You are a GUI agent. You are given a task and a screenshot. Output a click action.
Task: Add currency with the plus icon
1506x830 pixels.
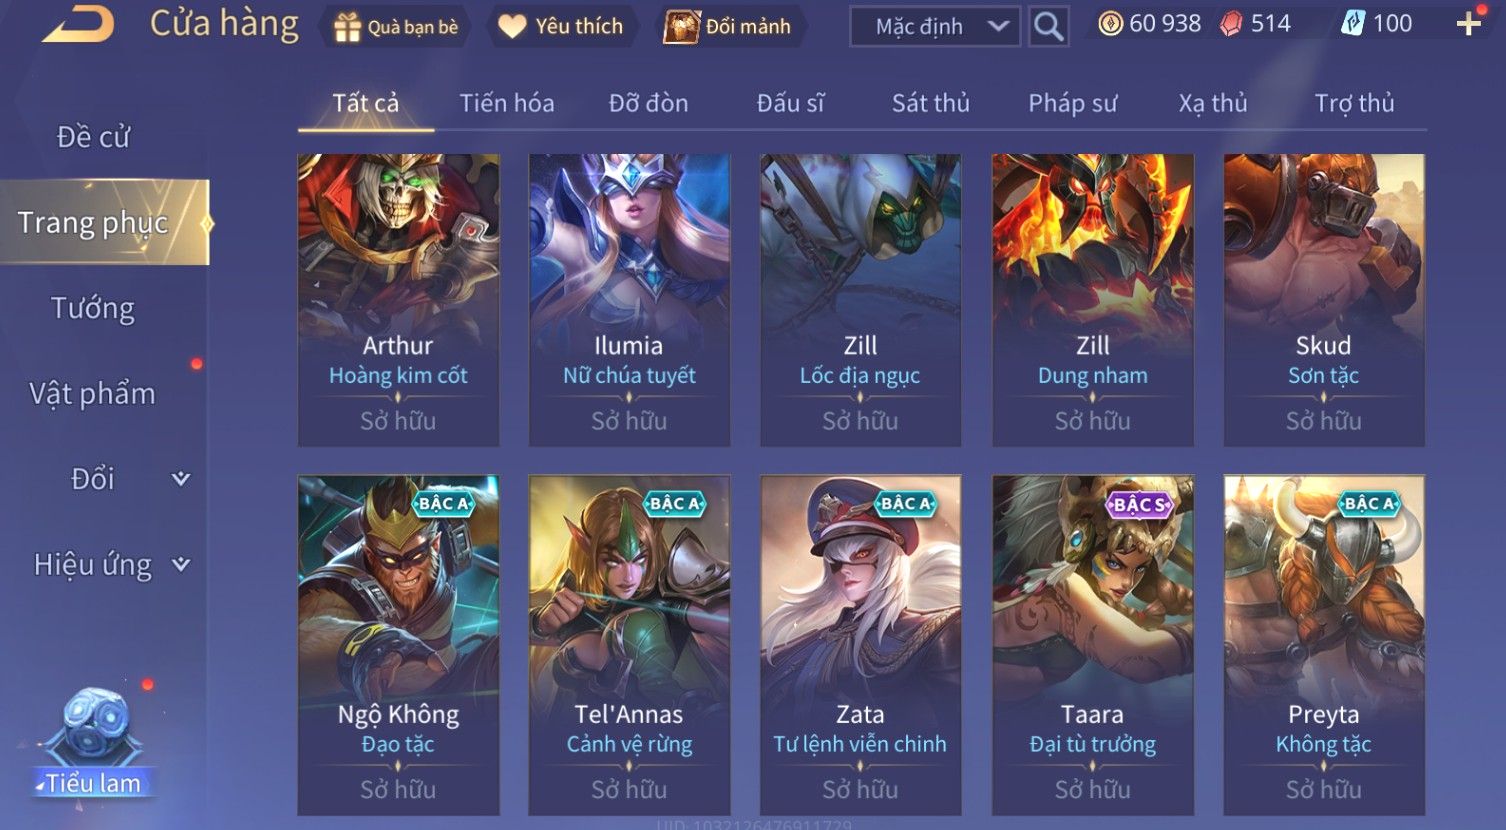pos(1468,24)
